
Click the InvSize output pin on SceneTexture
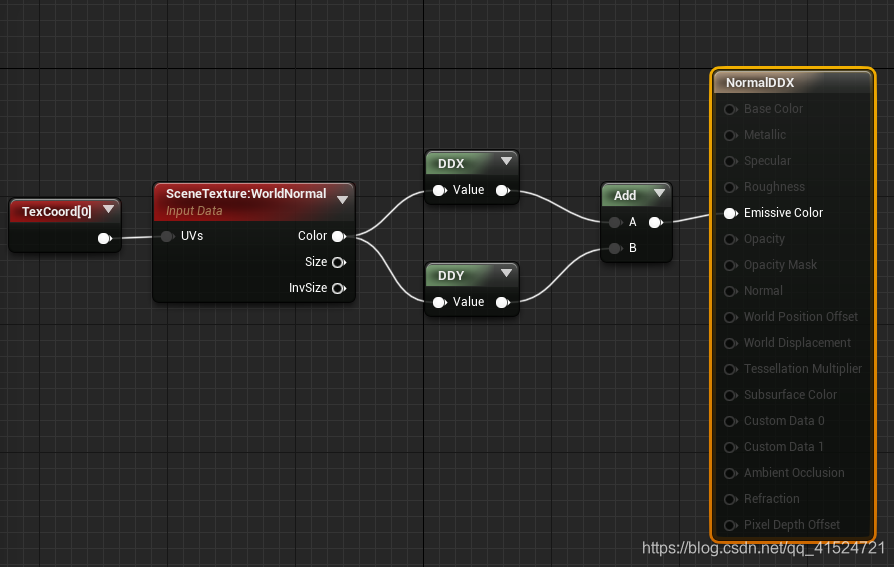339,288
